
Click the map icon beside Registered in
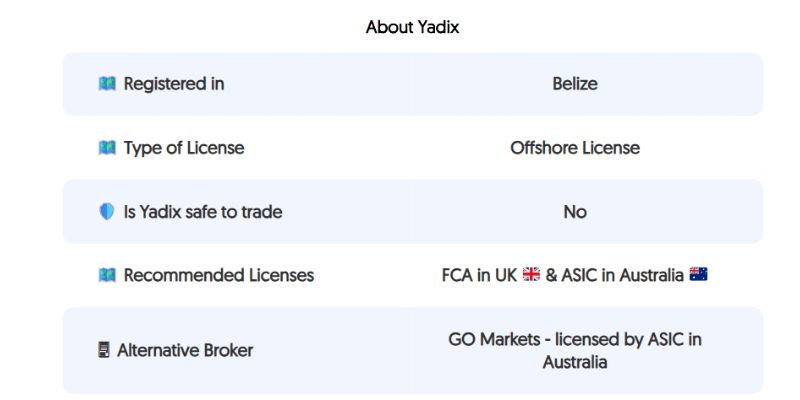[x=107, y=84]
